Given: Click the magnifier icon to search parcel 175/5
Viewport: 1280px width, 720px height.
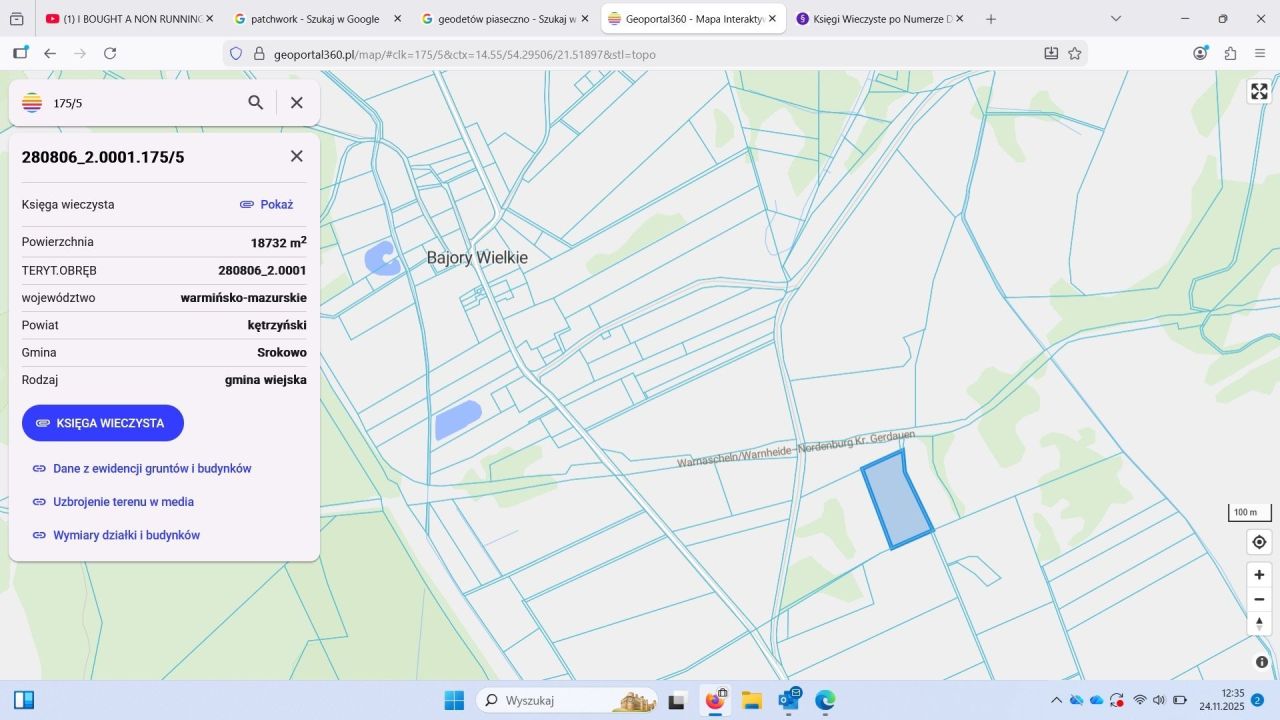Looking at the screenshot, I should 256,102.
